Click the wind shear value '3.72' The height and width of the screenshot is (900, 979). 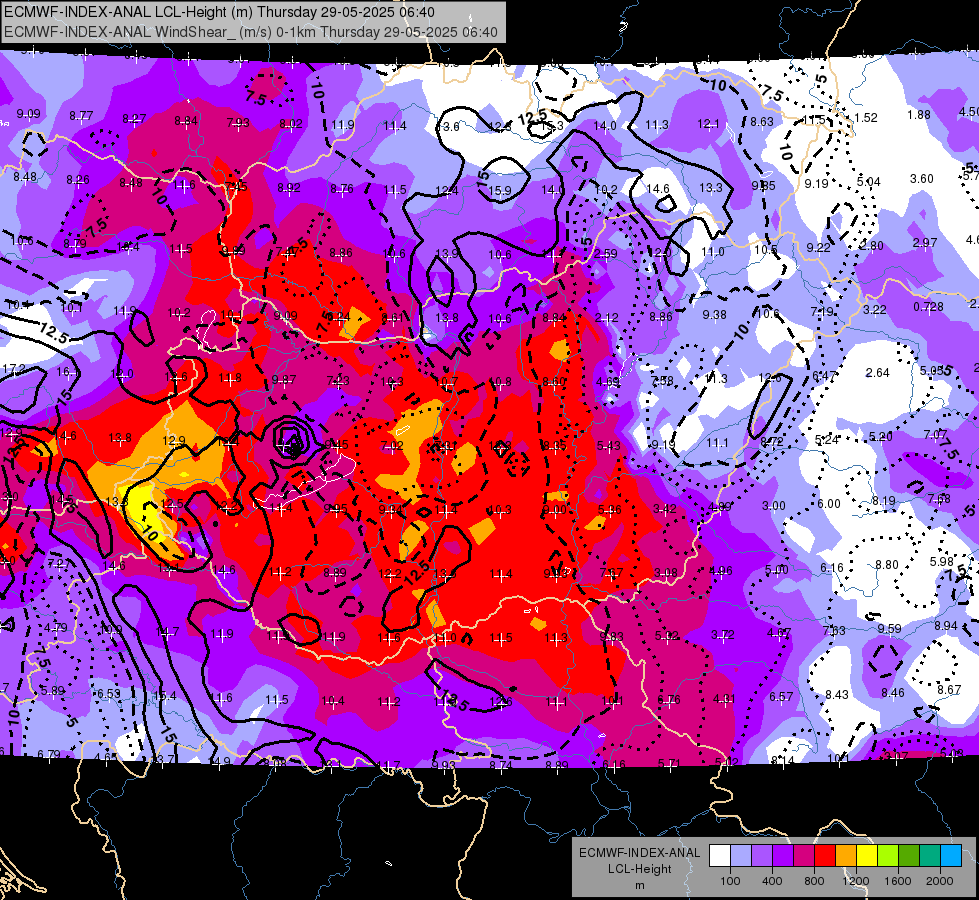point(722,635)
